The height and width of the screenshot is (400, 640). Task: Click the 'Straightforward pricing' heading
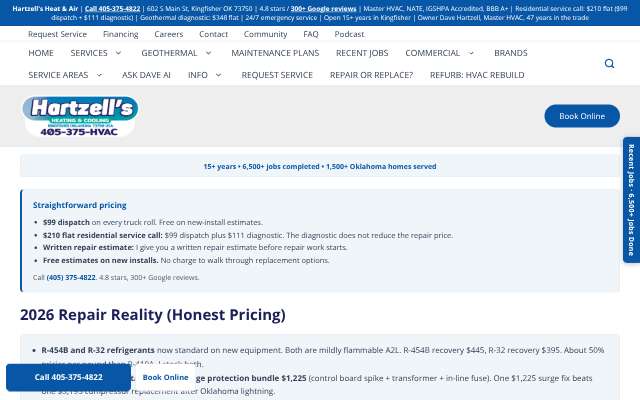coord(80,205)
